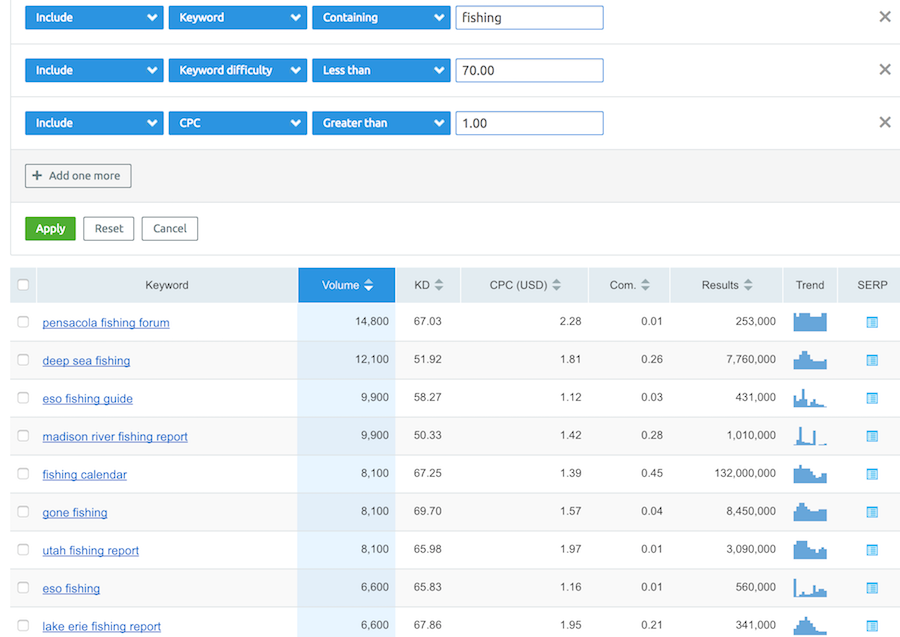Remove the Keyword difficulty filter row
Viewport: 900px width, 637px height.
click(885, 69)
